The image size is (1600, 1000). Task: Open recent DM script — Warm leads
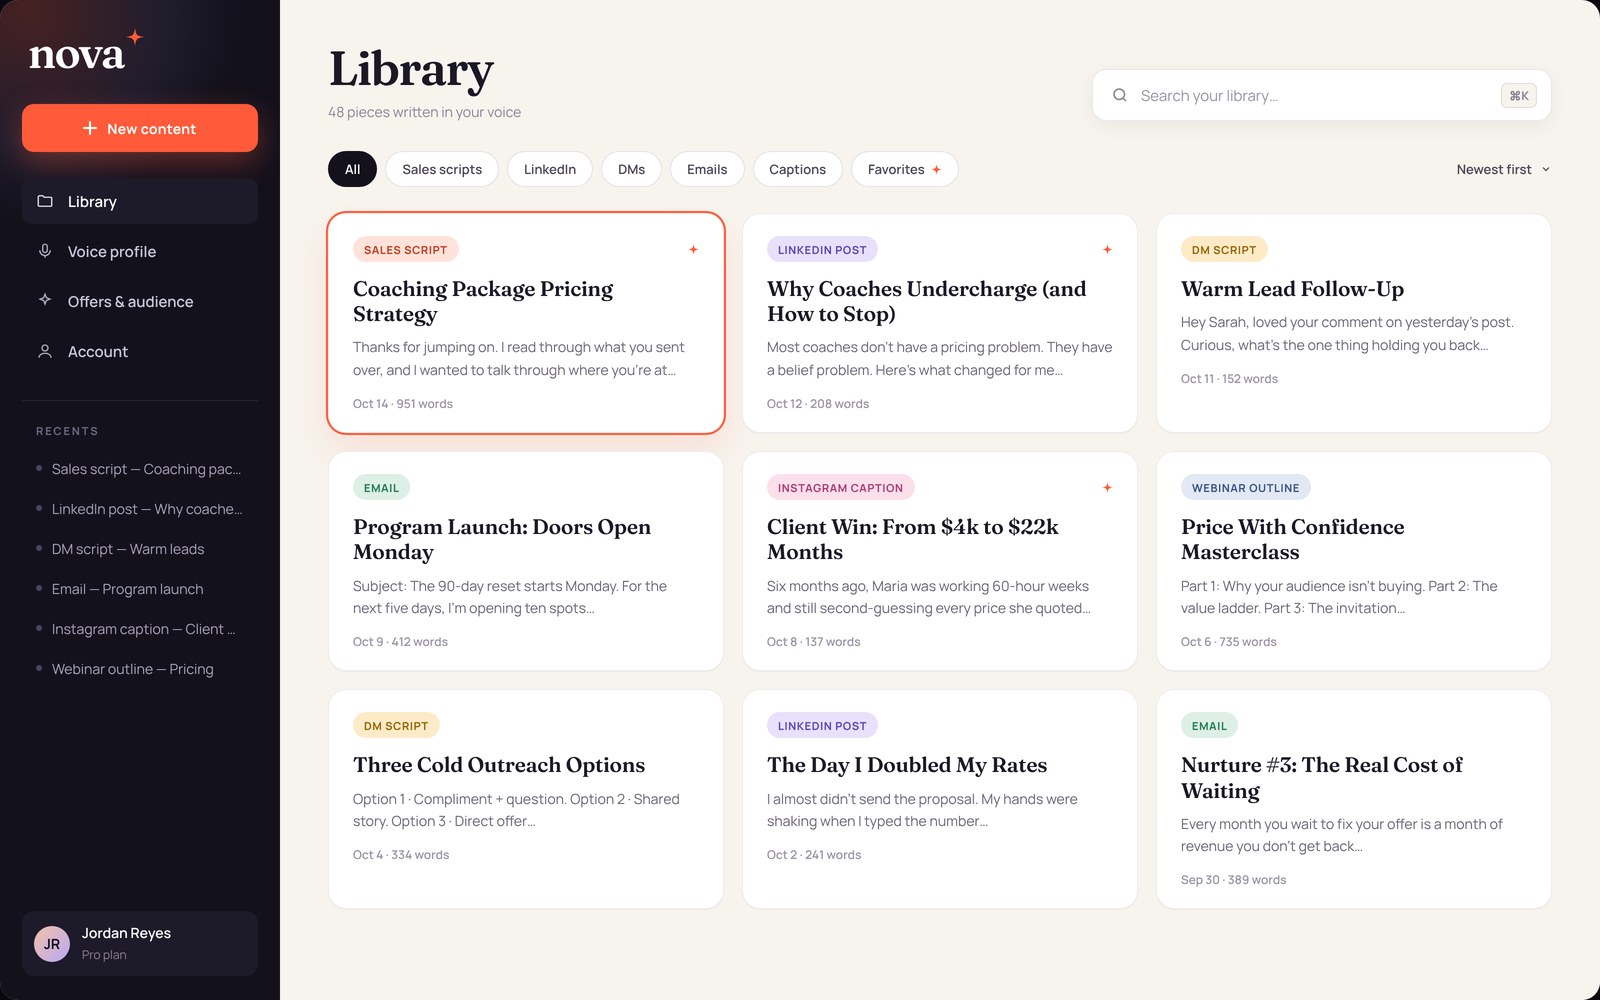coord(140,549)
